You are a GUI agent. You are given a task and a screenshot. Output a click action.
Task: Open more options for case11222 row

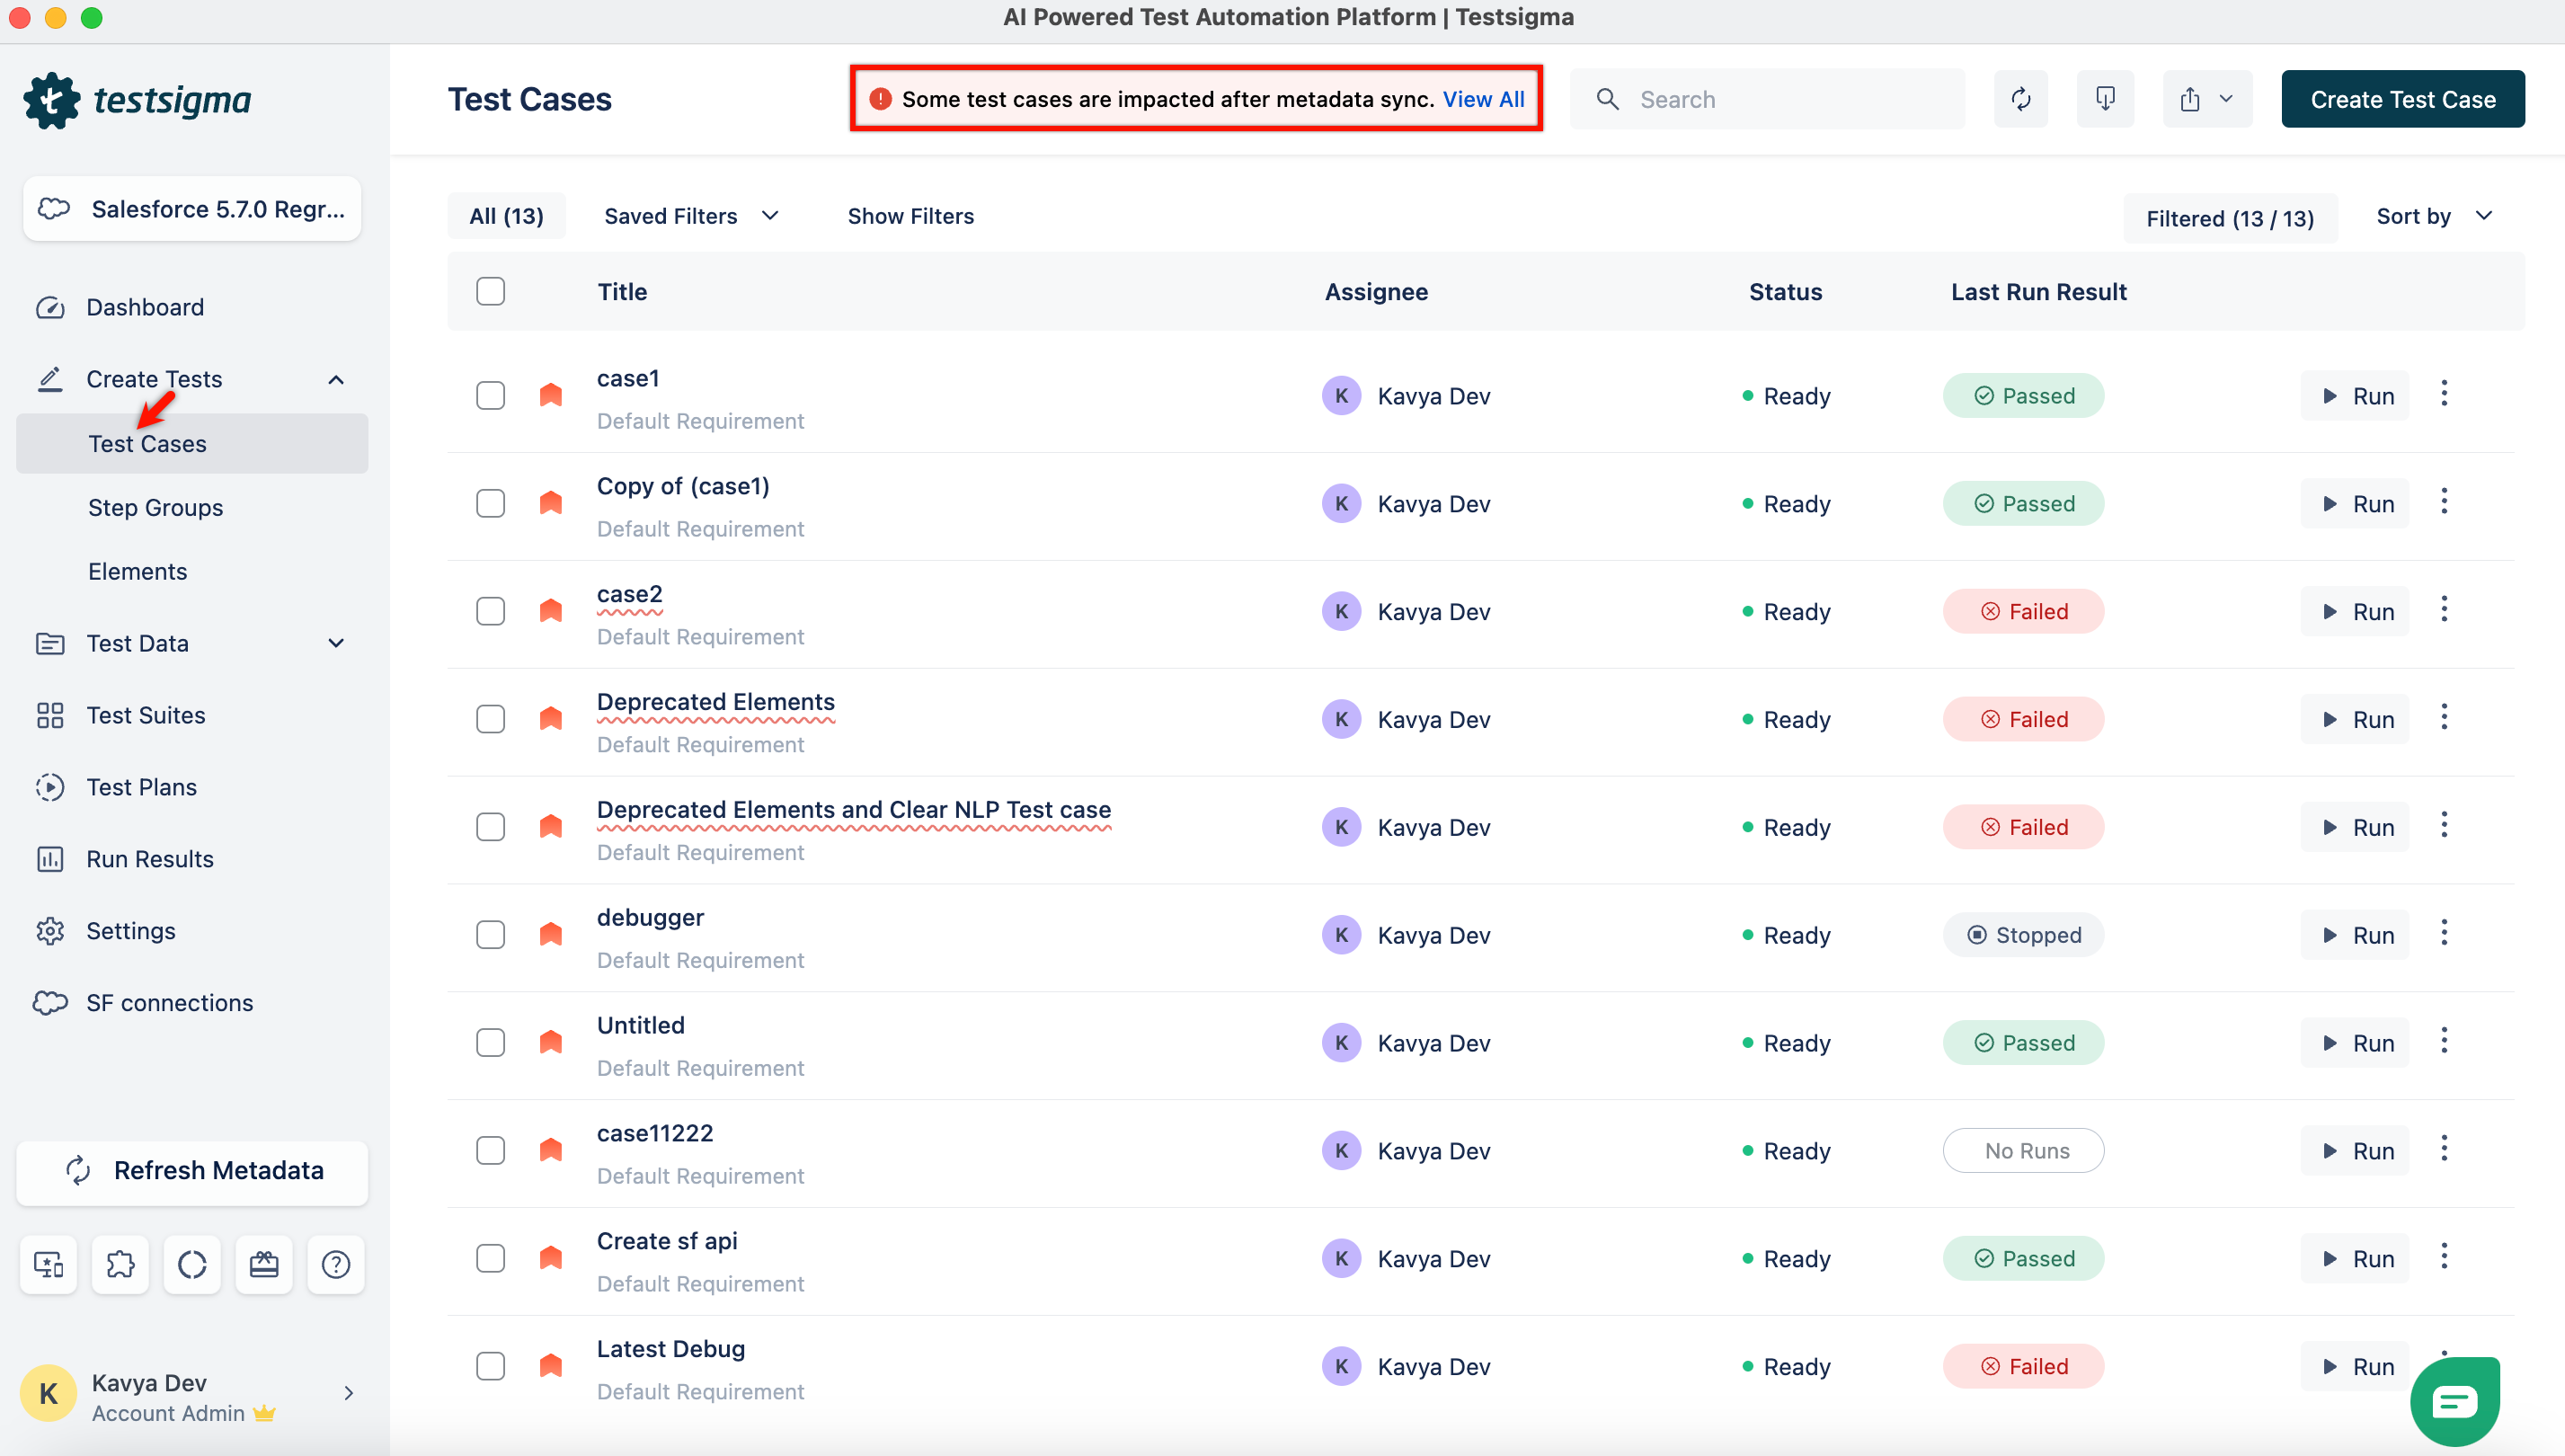pos(2444,1149)
